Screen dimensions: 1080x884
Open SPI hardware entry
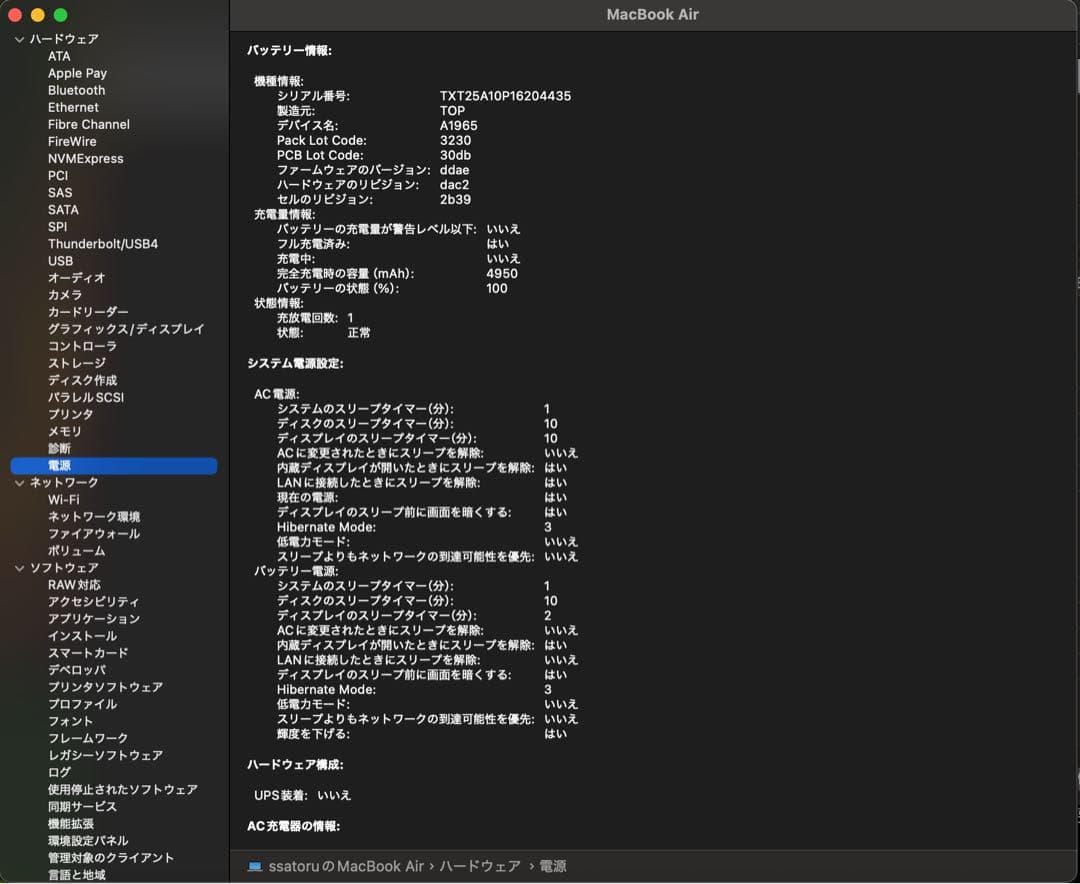pos(58,227)
